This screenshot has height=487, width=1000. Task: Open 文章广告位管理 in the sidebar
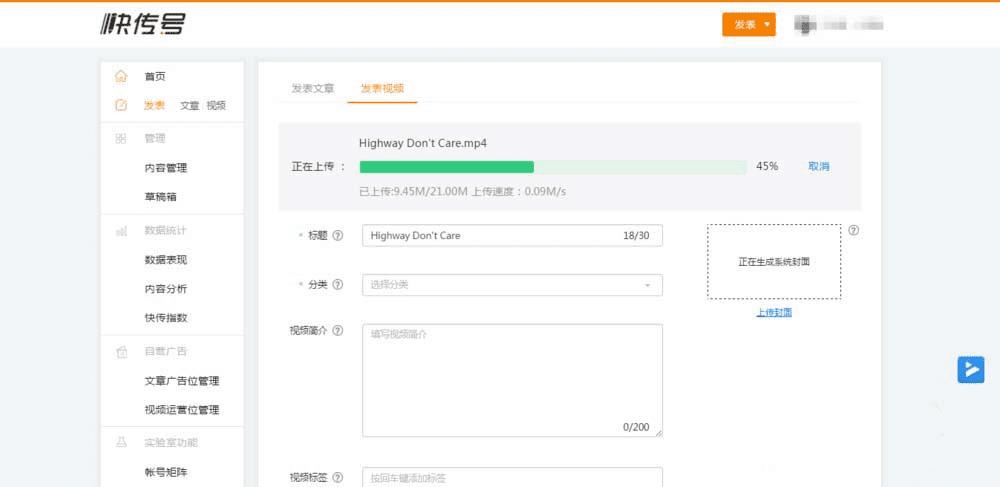click(182, 381)
